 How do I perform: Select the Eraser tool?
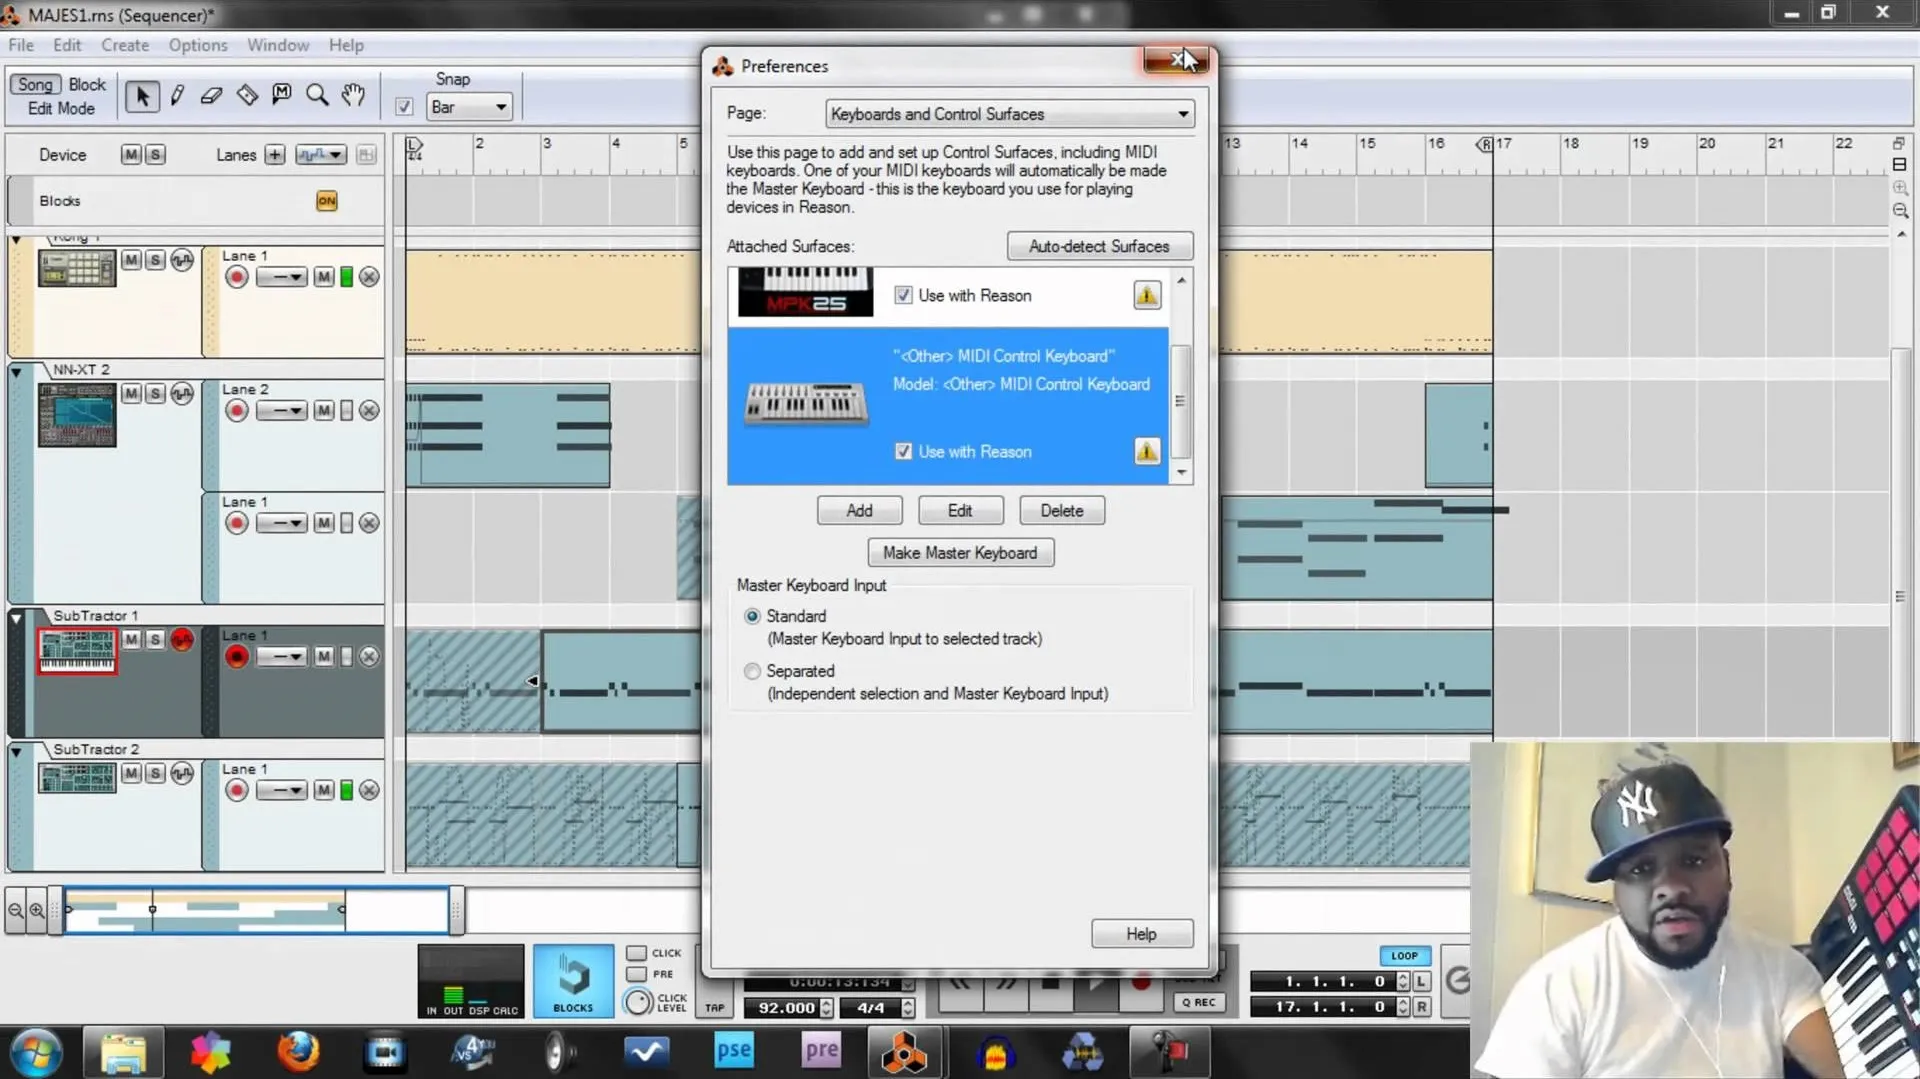[x=211, y=95]
